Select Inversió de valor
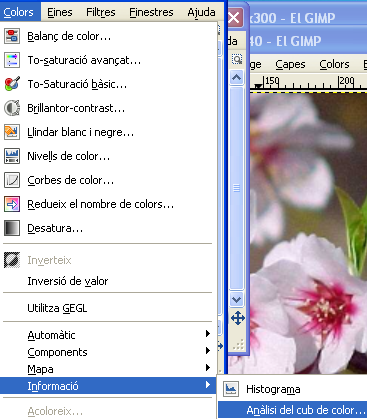This screenshot has width=367, height=419. 107,281
